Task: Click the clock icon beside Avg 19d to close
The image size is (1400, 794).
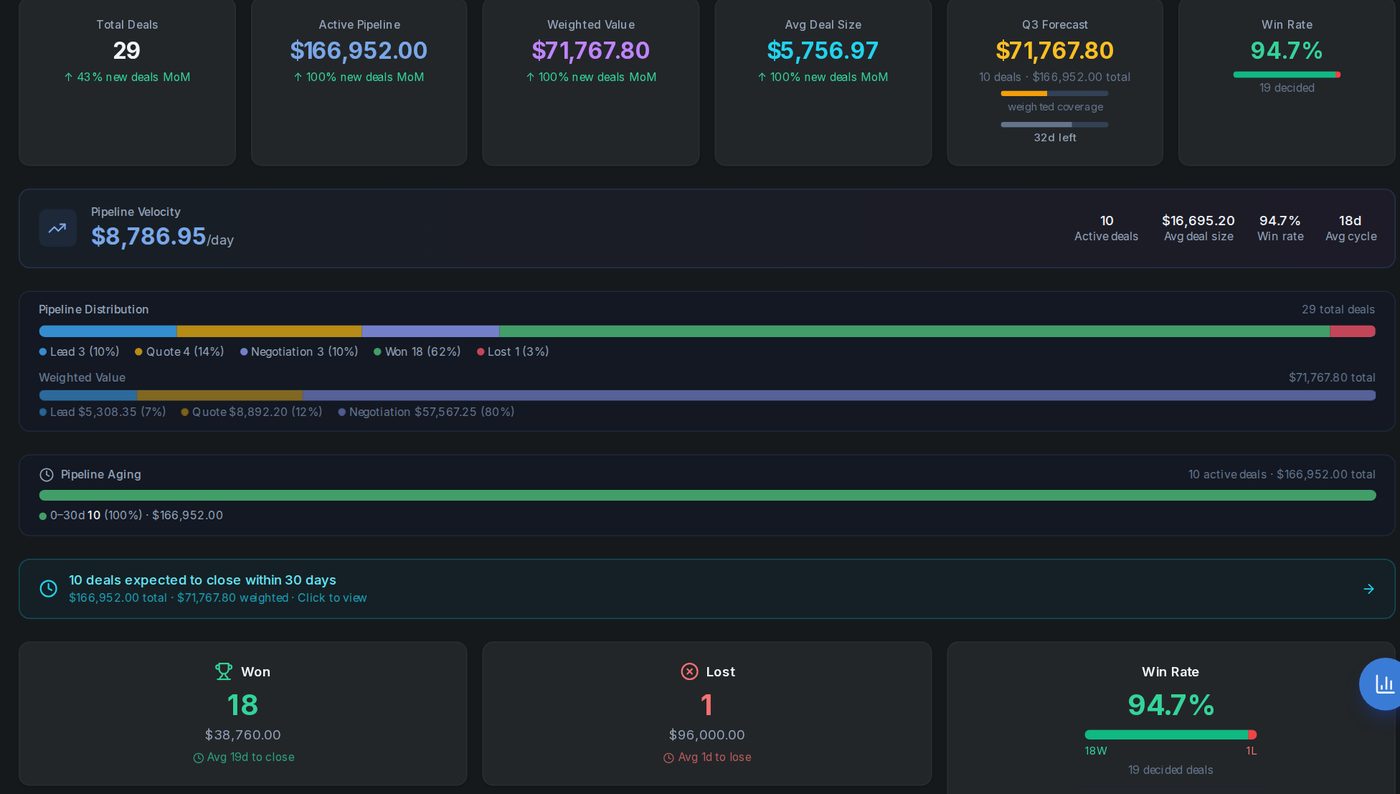Action: coord(198,757)
